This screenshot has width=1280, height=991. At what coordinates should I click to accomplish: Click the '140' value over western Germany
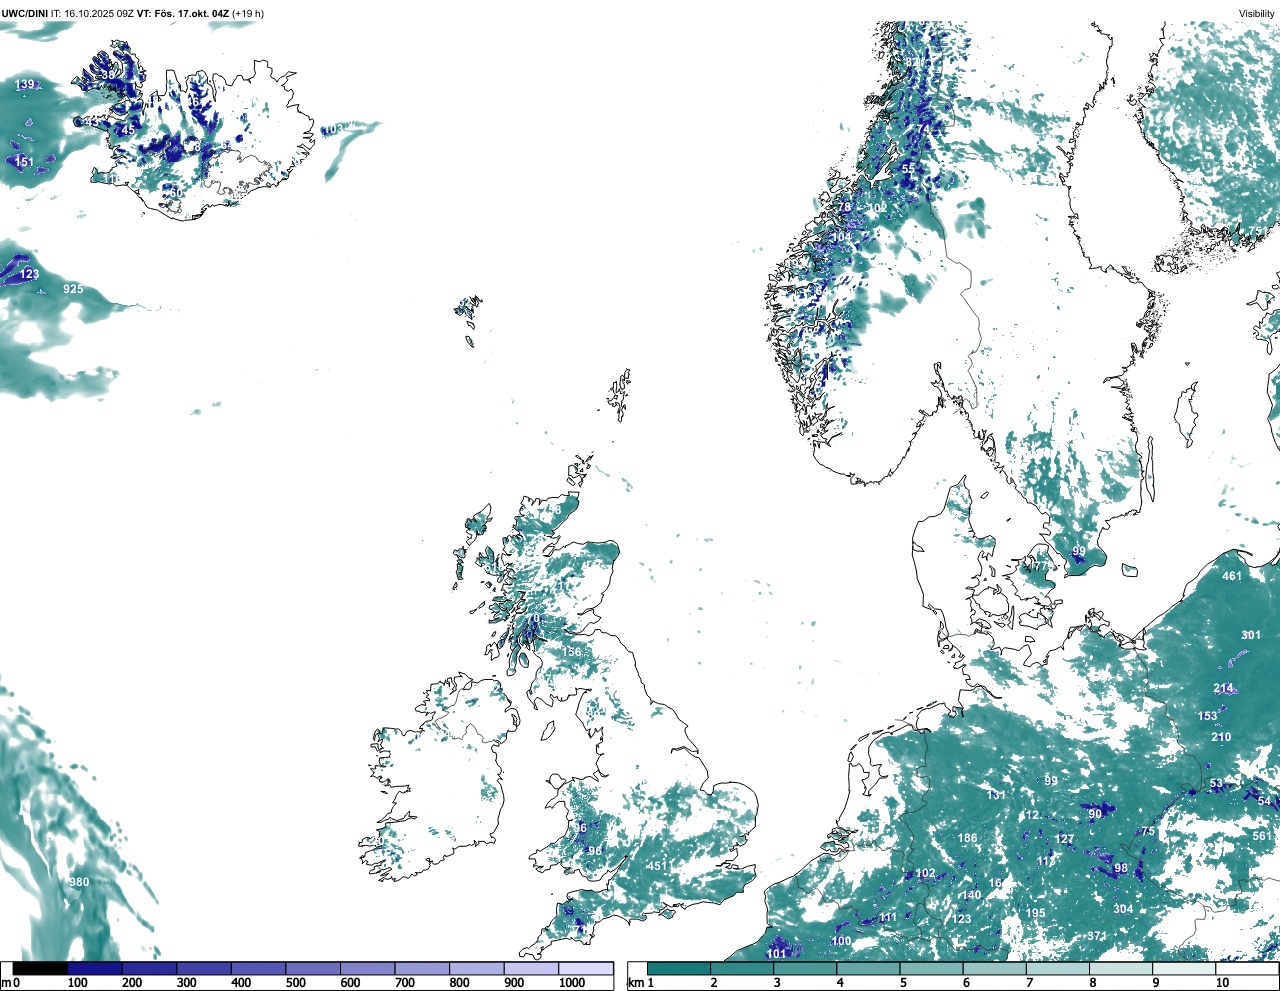(x=971, y=896)
